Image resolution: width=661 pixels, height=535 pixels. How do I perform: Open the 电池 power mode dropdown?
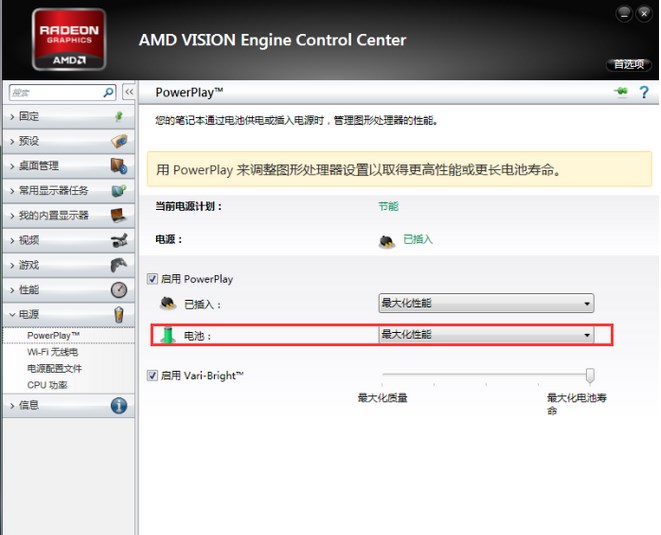point(486,335)
